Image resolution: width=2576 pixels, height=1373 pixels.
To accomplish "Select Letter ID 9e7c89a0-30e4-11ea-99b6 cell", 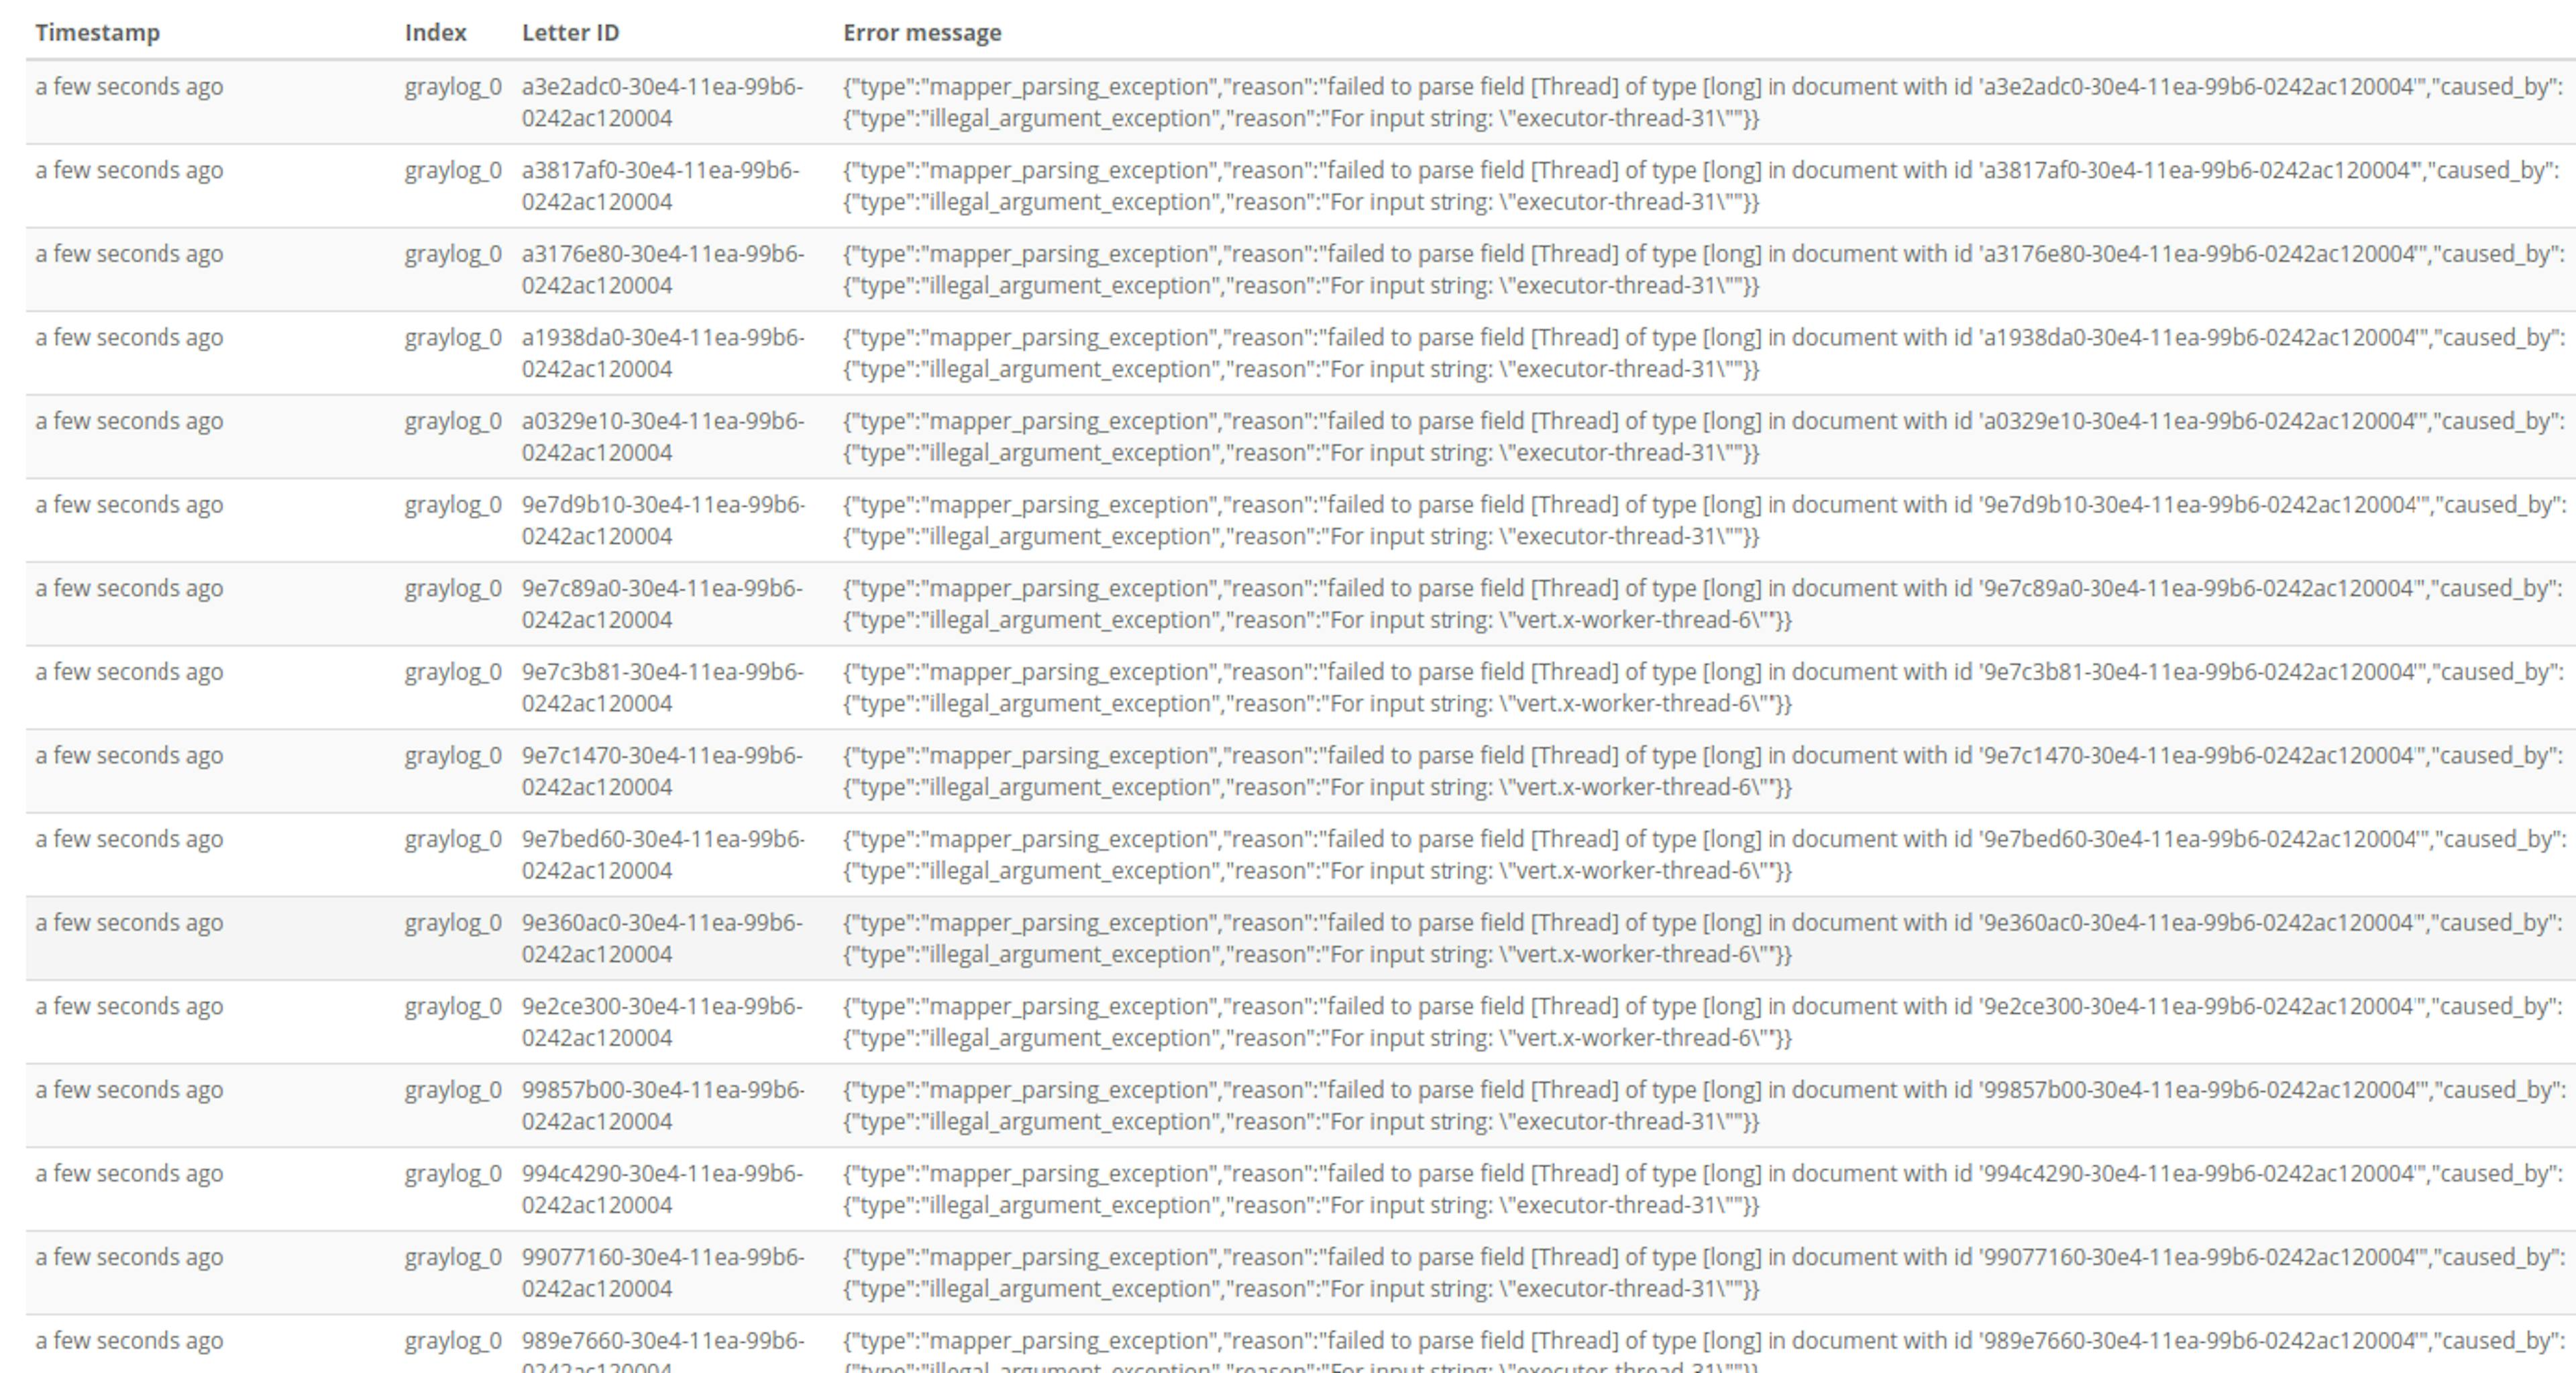I will click(x=661, y=604).
